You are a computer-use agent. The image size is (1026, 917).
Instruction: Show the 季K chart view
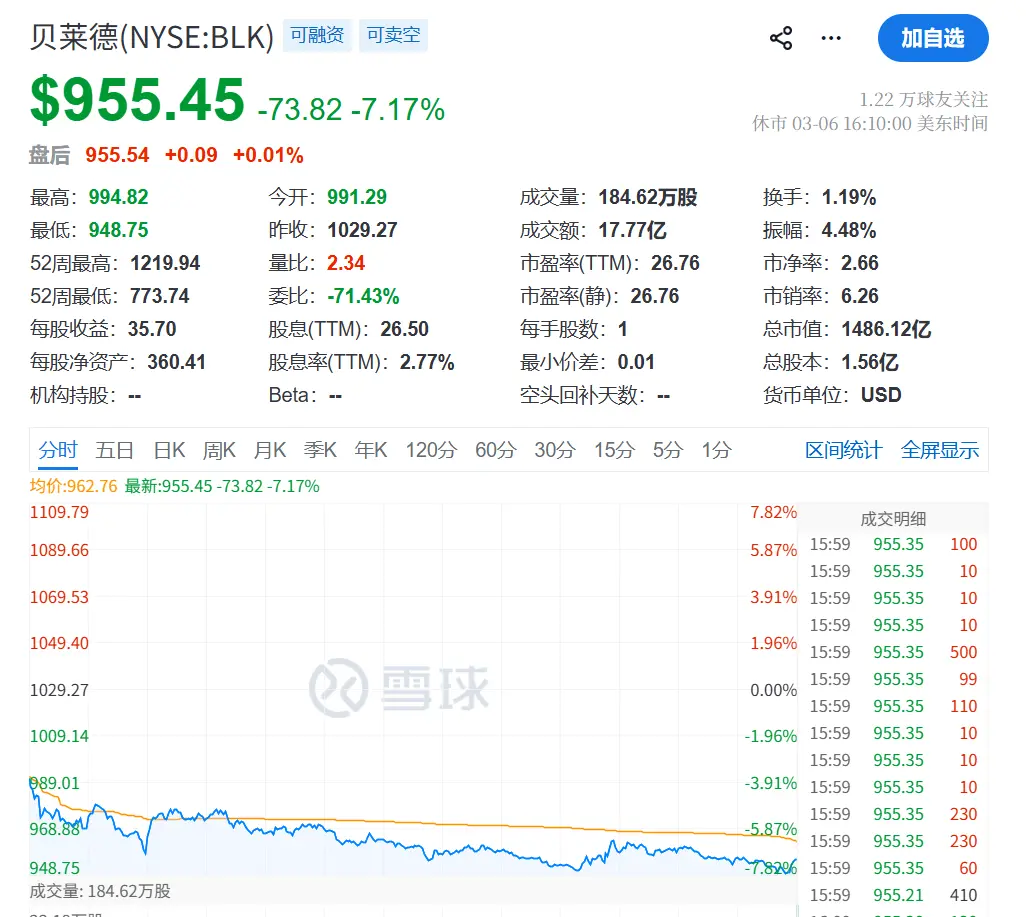coord(320,450)
